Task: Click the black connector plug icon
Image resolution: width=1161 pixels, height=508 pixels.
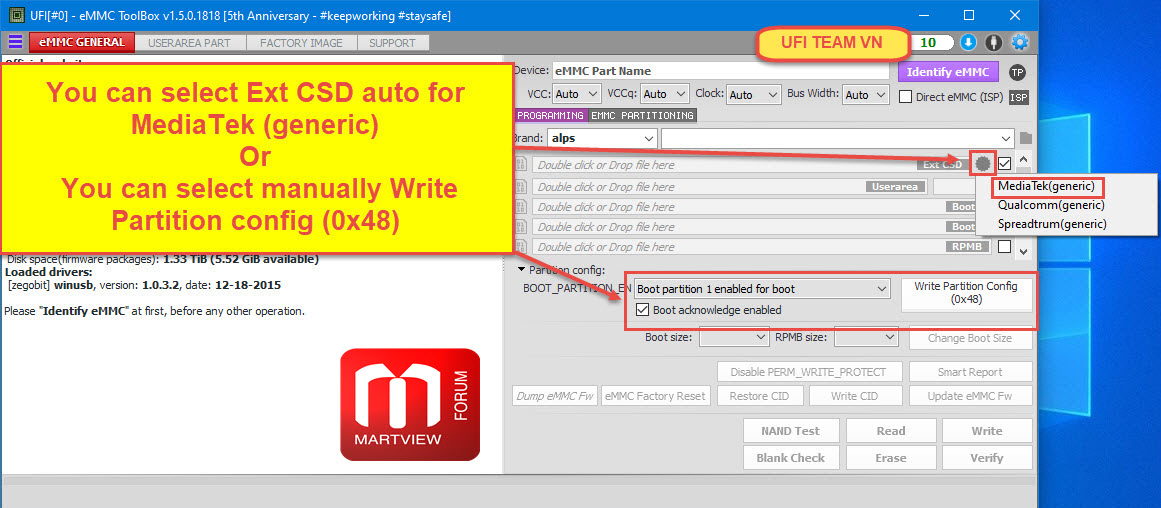Action: click(994, 42)
